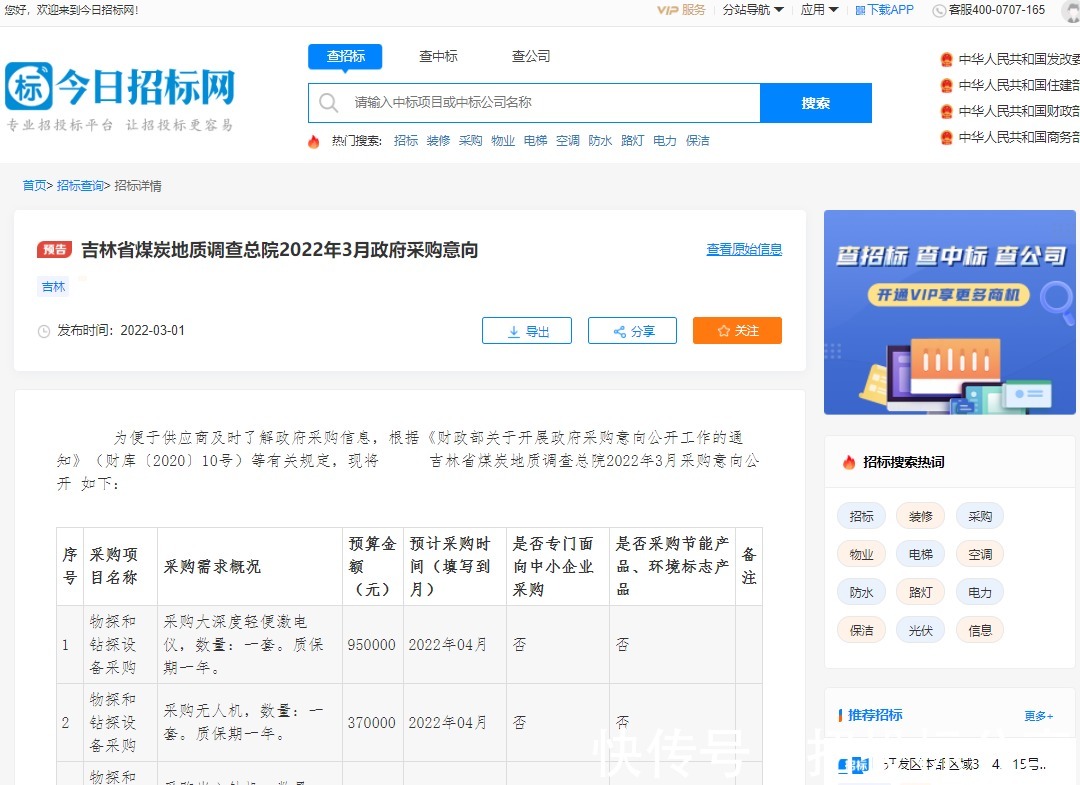Image resolution: width=1080 pixels, height=785 pixels.
Task: Click 空调 pill in 招标搜索热词 panel
Action: (979, 554)
